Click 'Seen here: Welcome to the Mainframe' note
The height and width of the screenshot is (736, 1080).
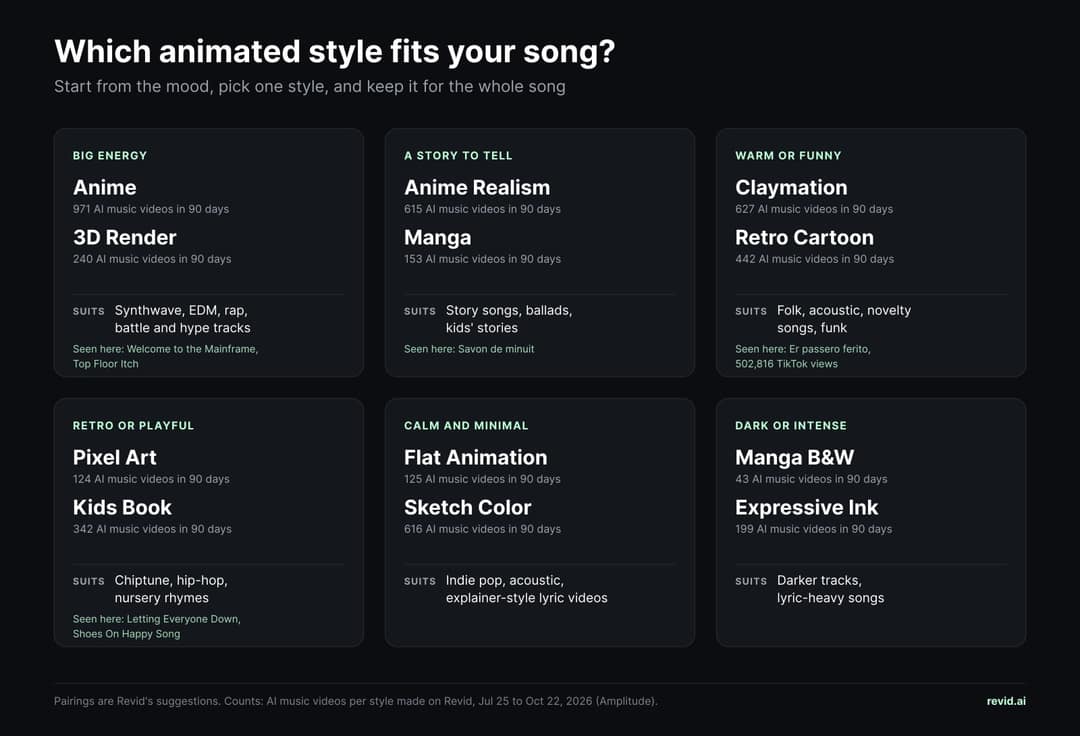[165, 356]
